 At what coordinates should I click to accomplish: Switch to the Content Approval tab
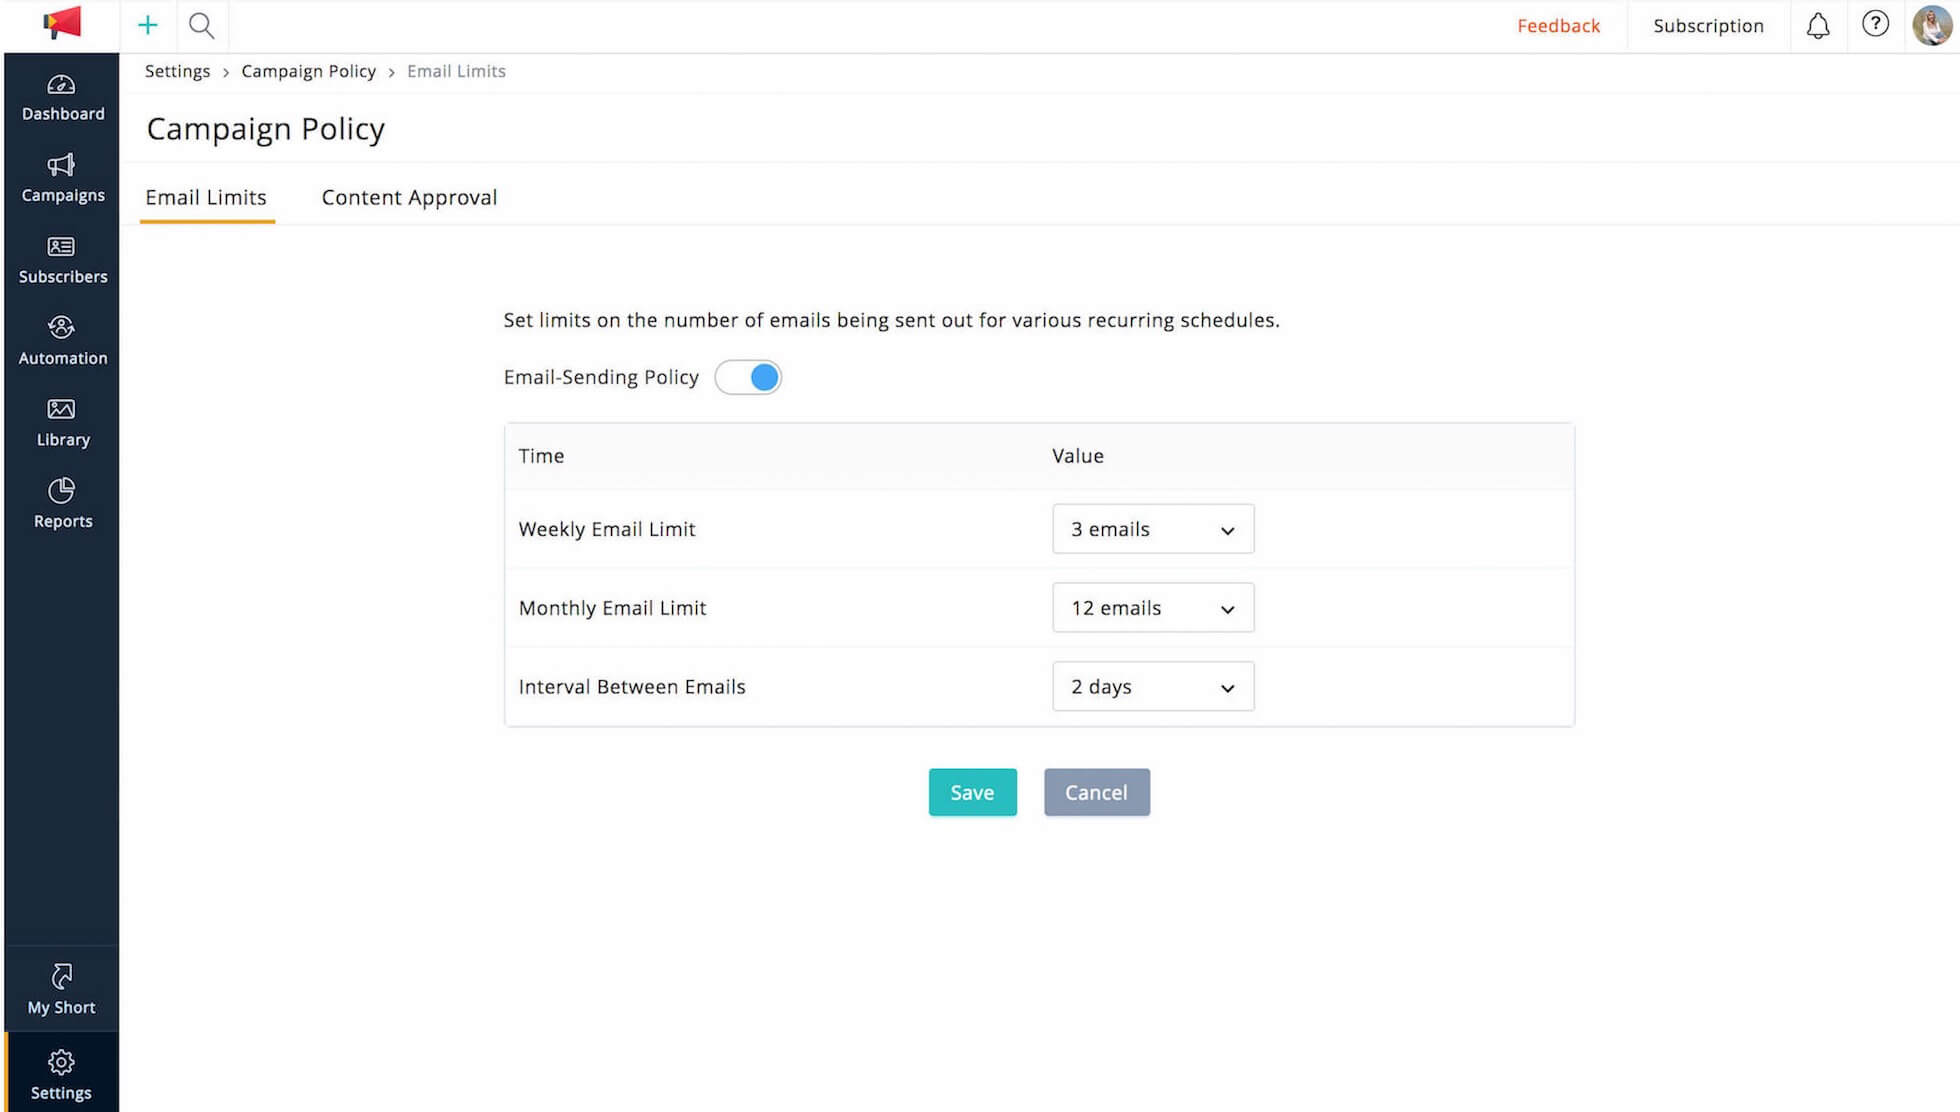(x=409, y=198)
